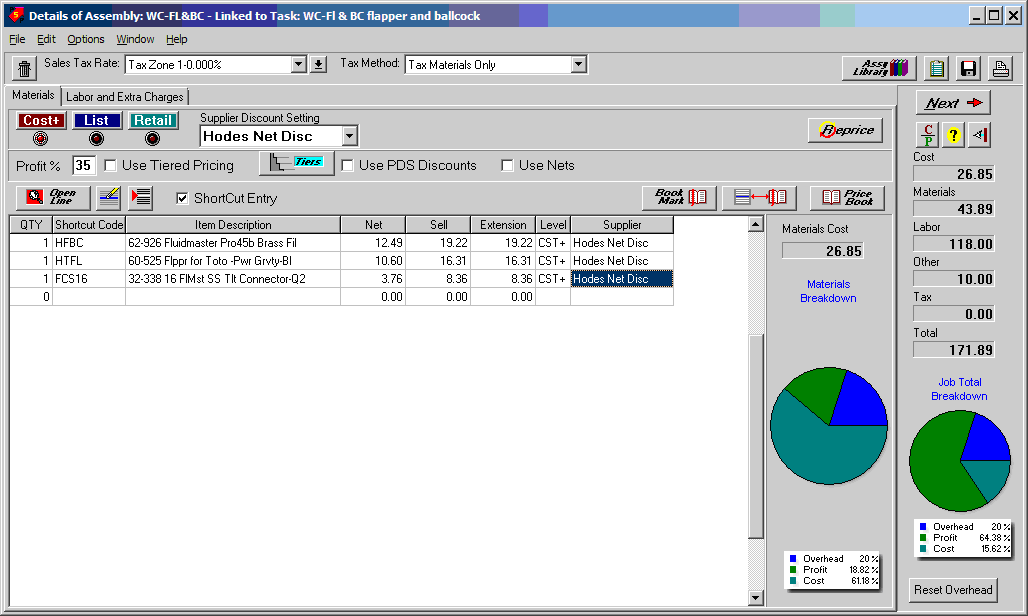Select the '32-338 16 FlMst SS Tlt Connector-Q2' cell

pyautogui.click(x=233, y=279)
